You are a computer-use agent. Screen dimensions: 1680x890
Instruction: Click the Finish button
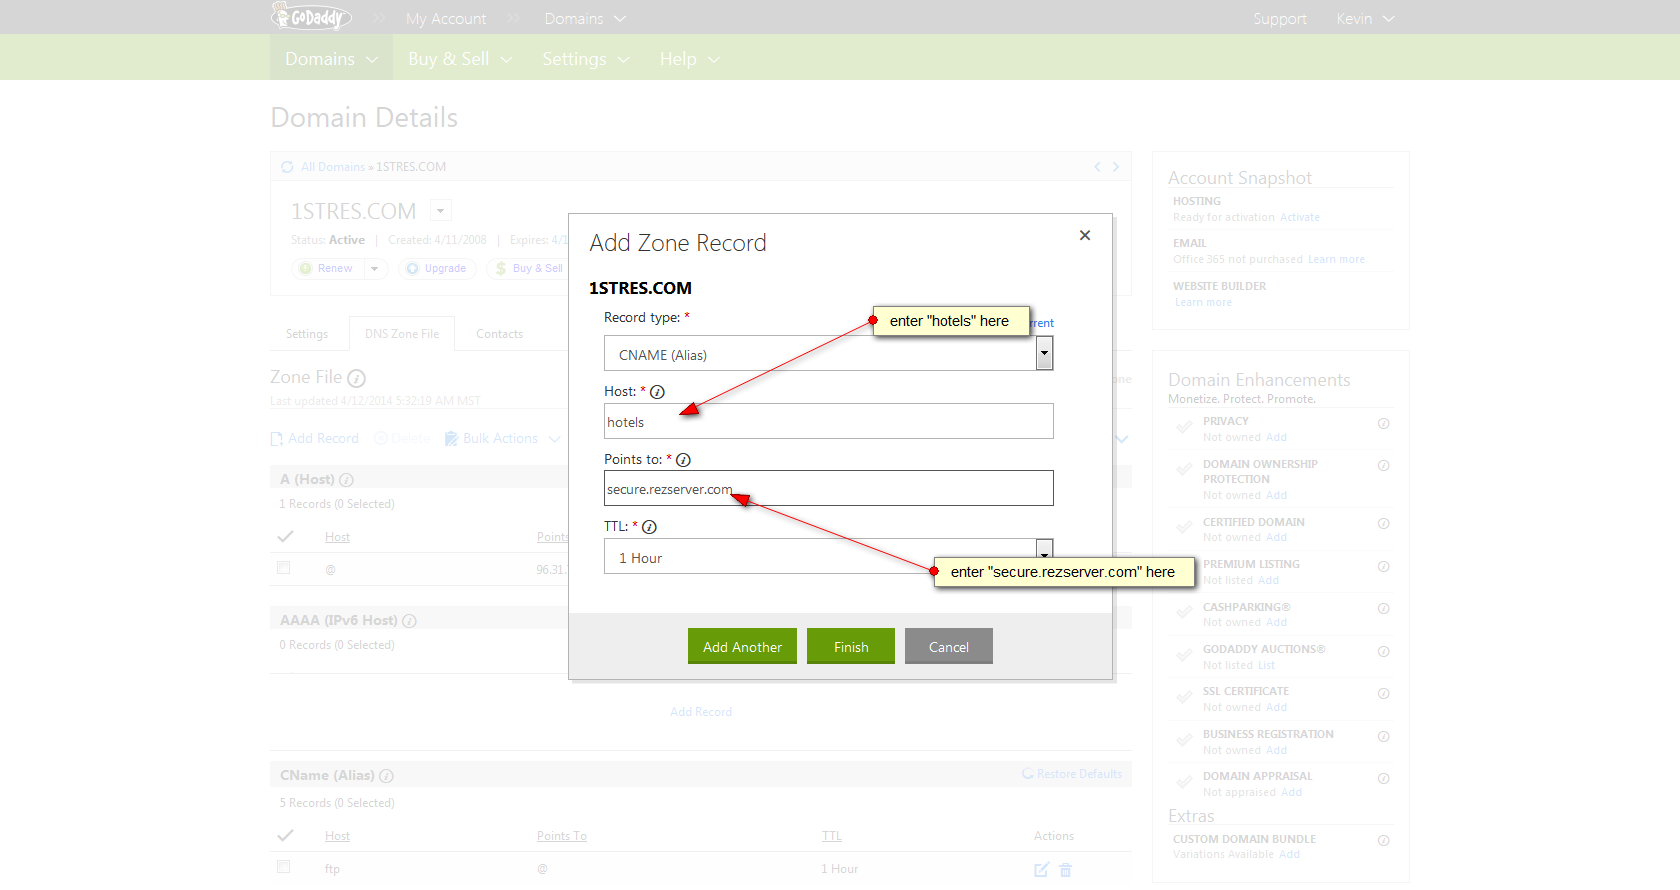tap(851, 646)
